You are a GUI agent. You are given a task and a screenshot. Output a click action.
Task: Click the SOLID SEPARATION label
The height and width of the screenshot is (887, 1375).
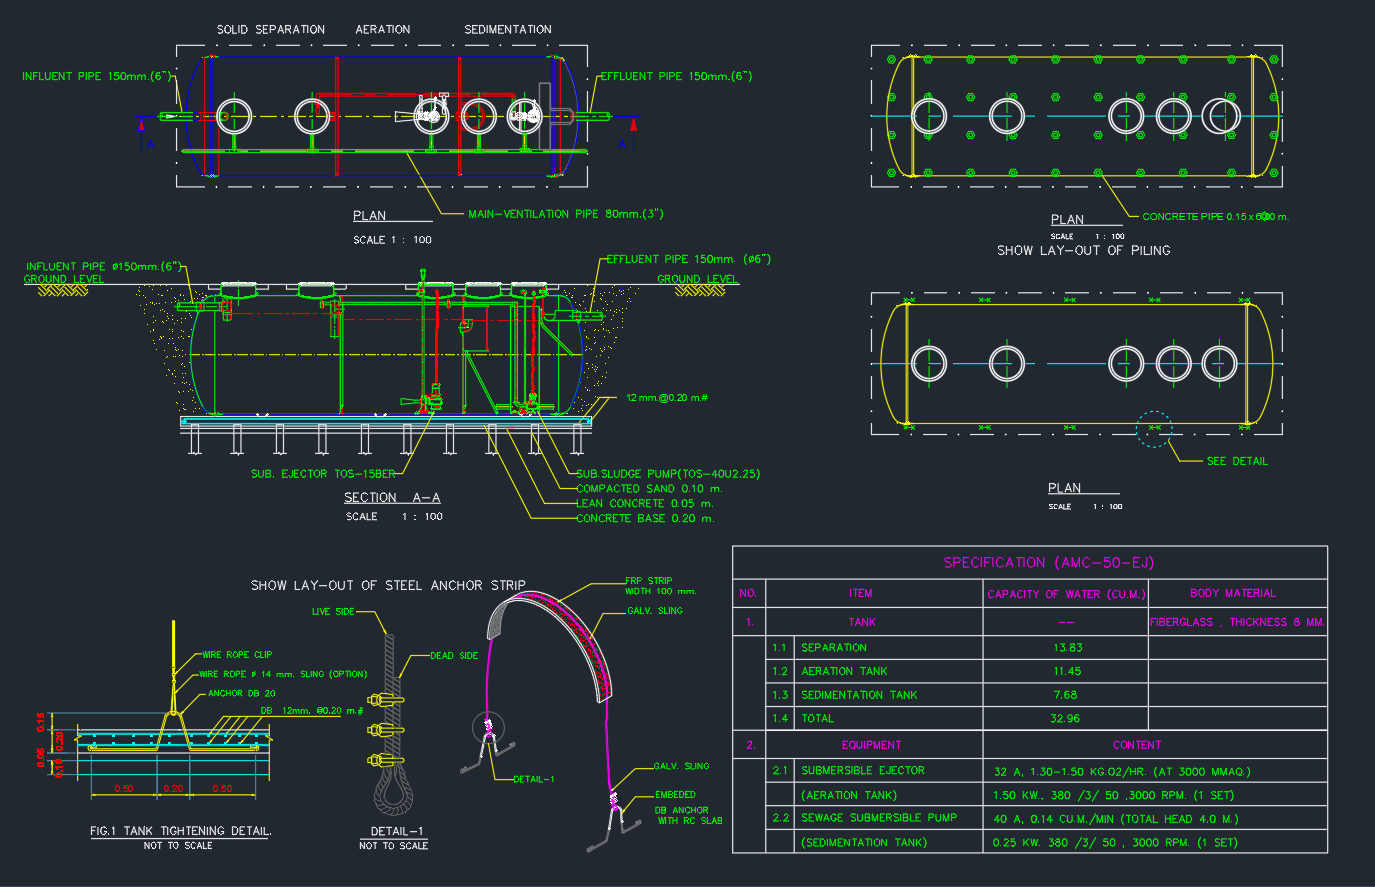click(271, 30)
